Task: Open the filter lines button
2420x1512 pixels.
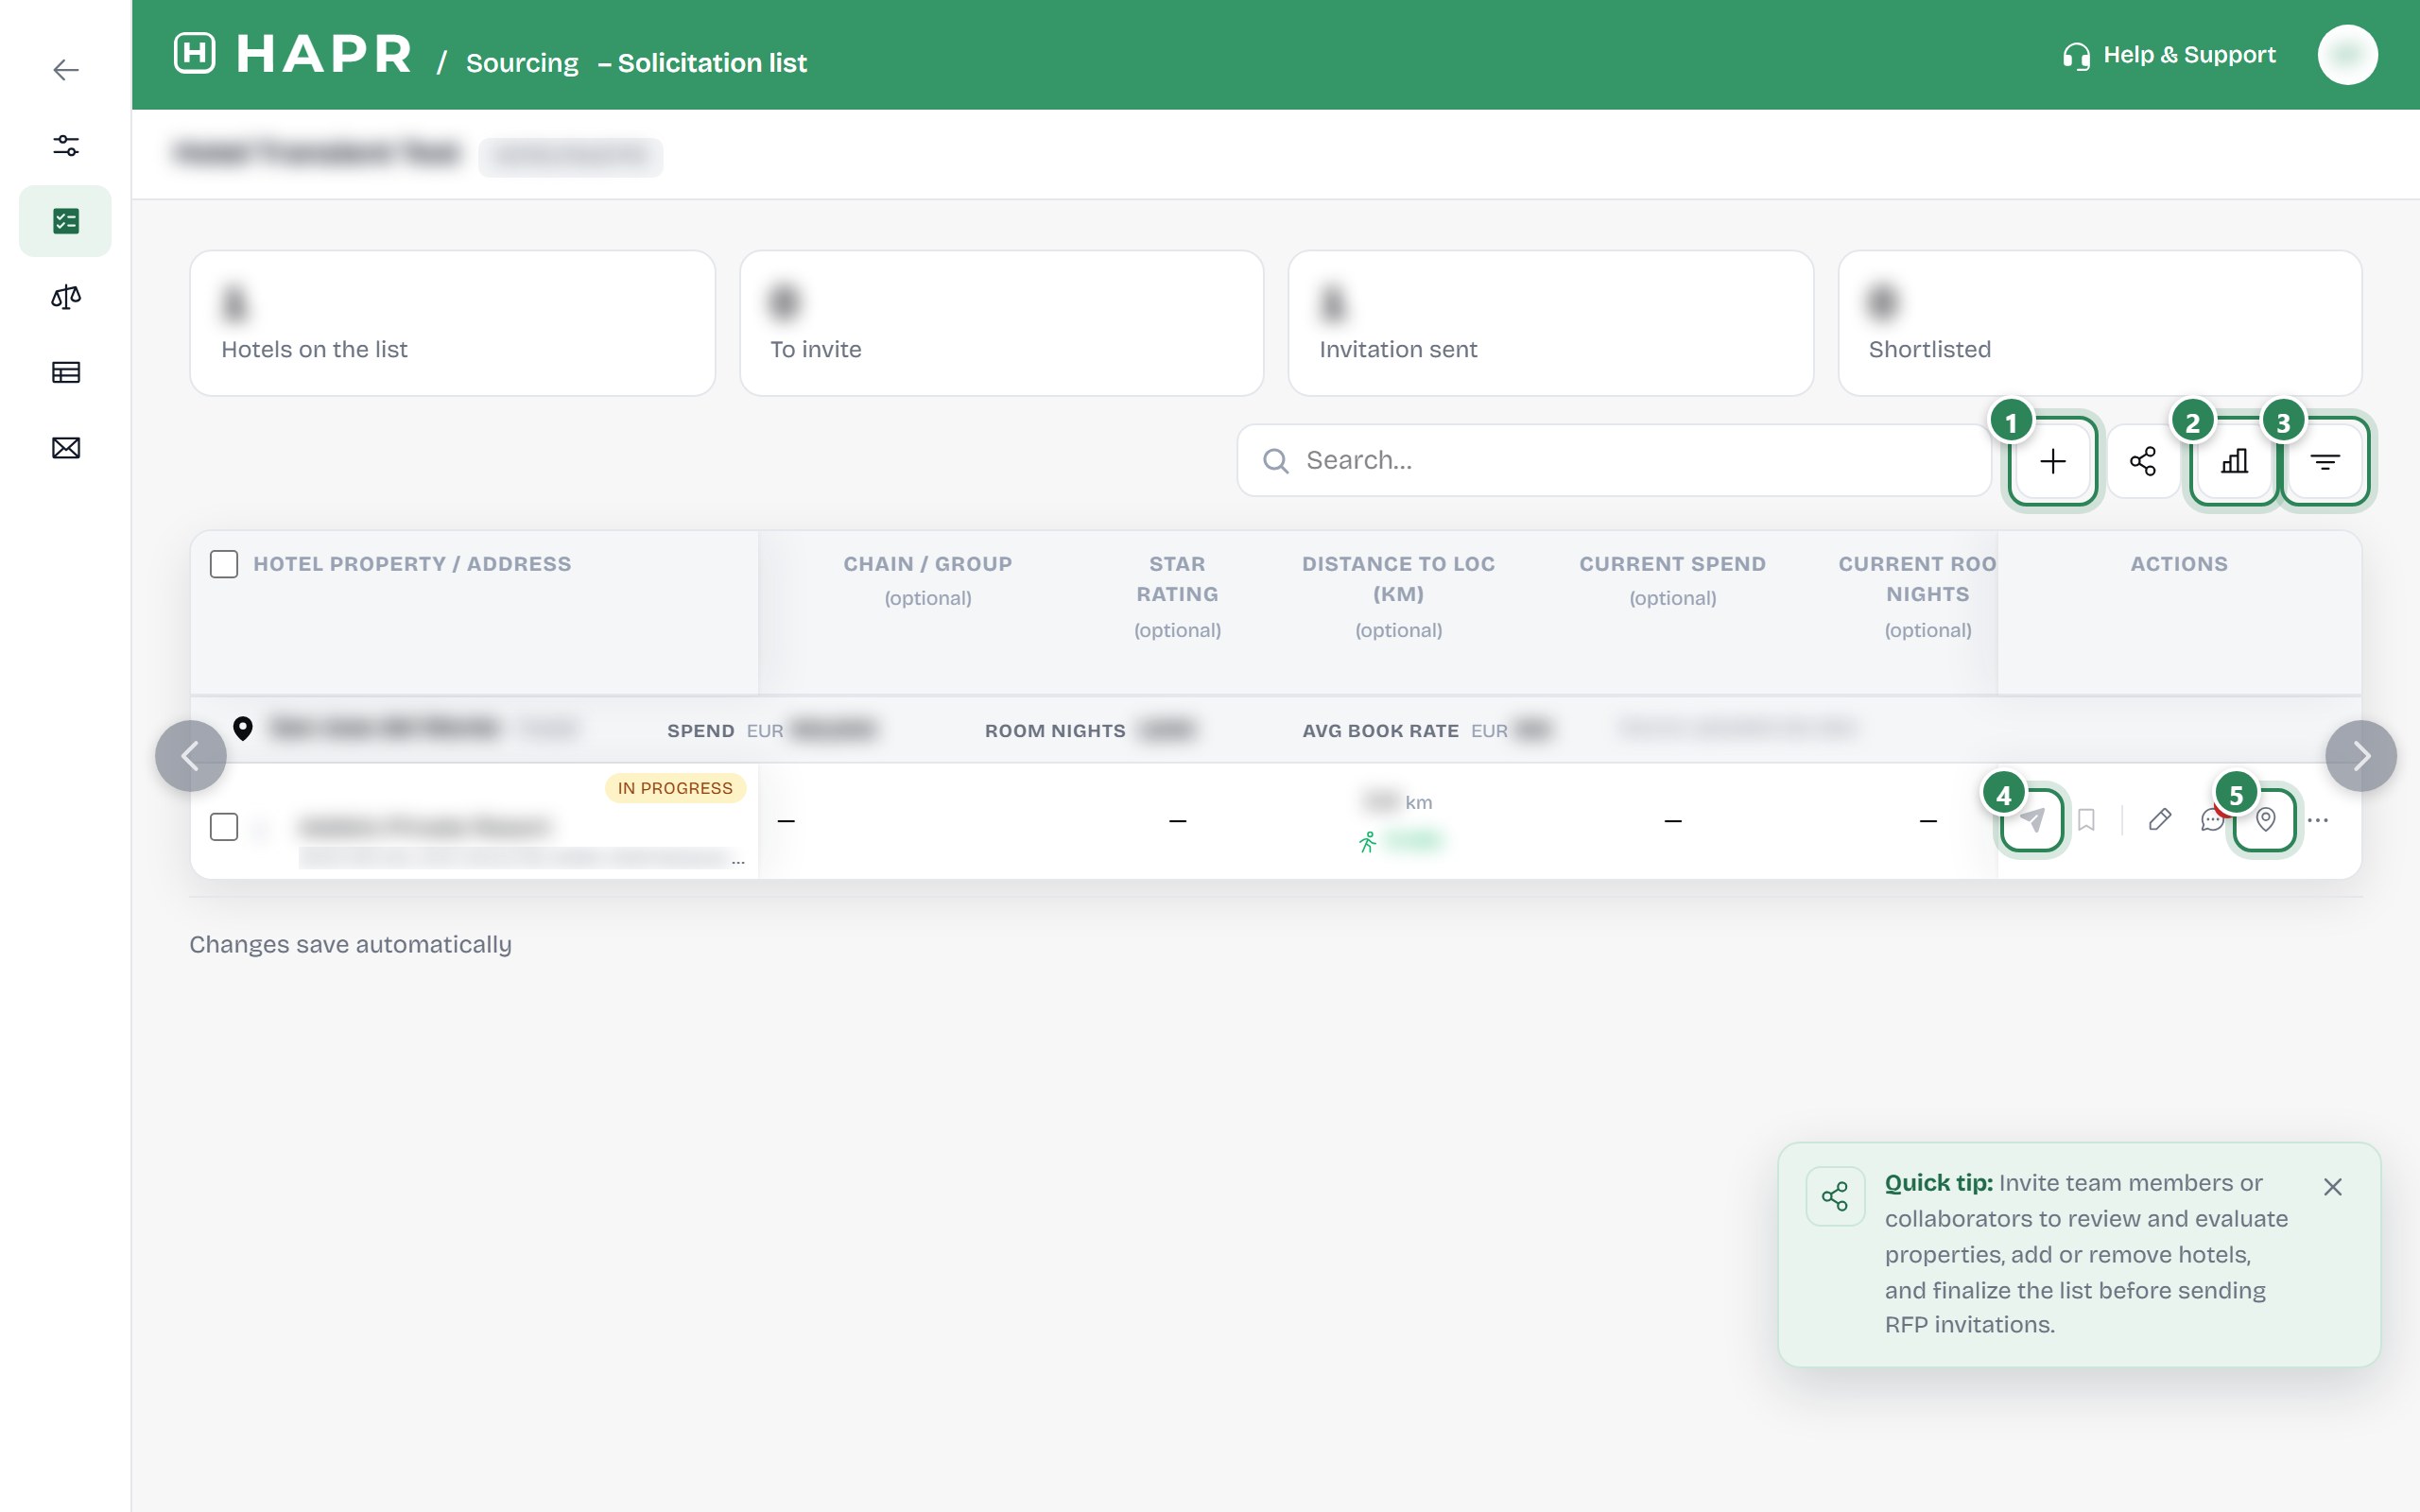Action: tap(2325, 461)
